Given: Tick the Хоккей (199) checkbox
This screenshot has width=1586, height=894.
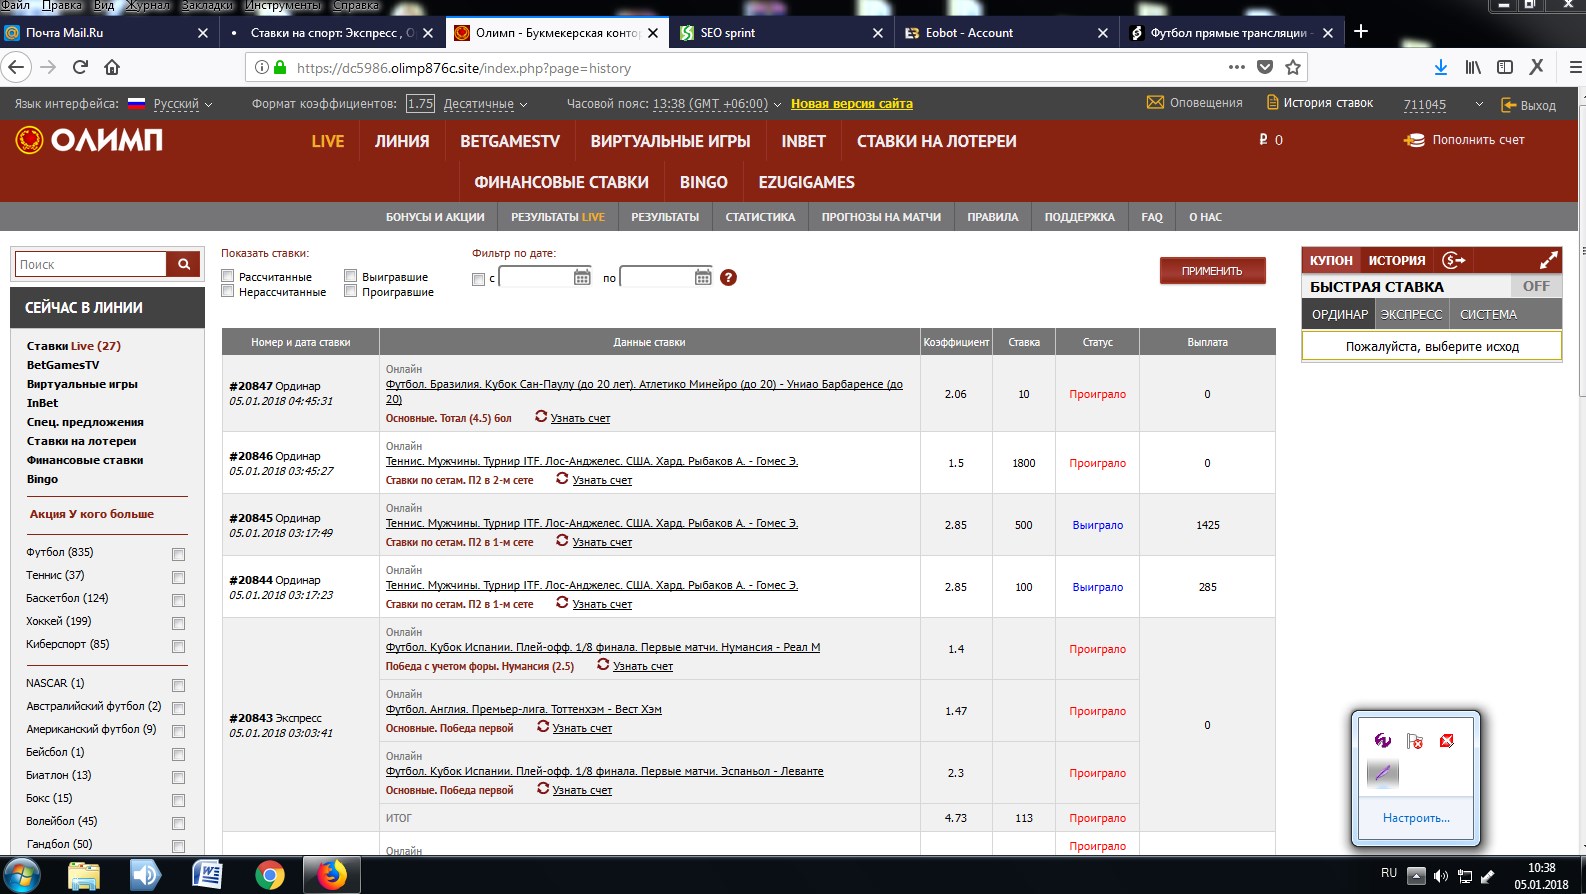Looking at the screenshot, I should pyautogui.click(x=178, y=623).
